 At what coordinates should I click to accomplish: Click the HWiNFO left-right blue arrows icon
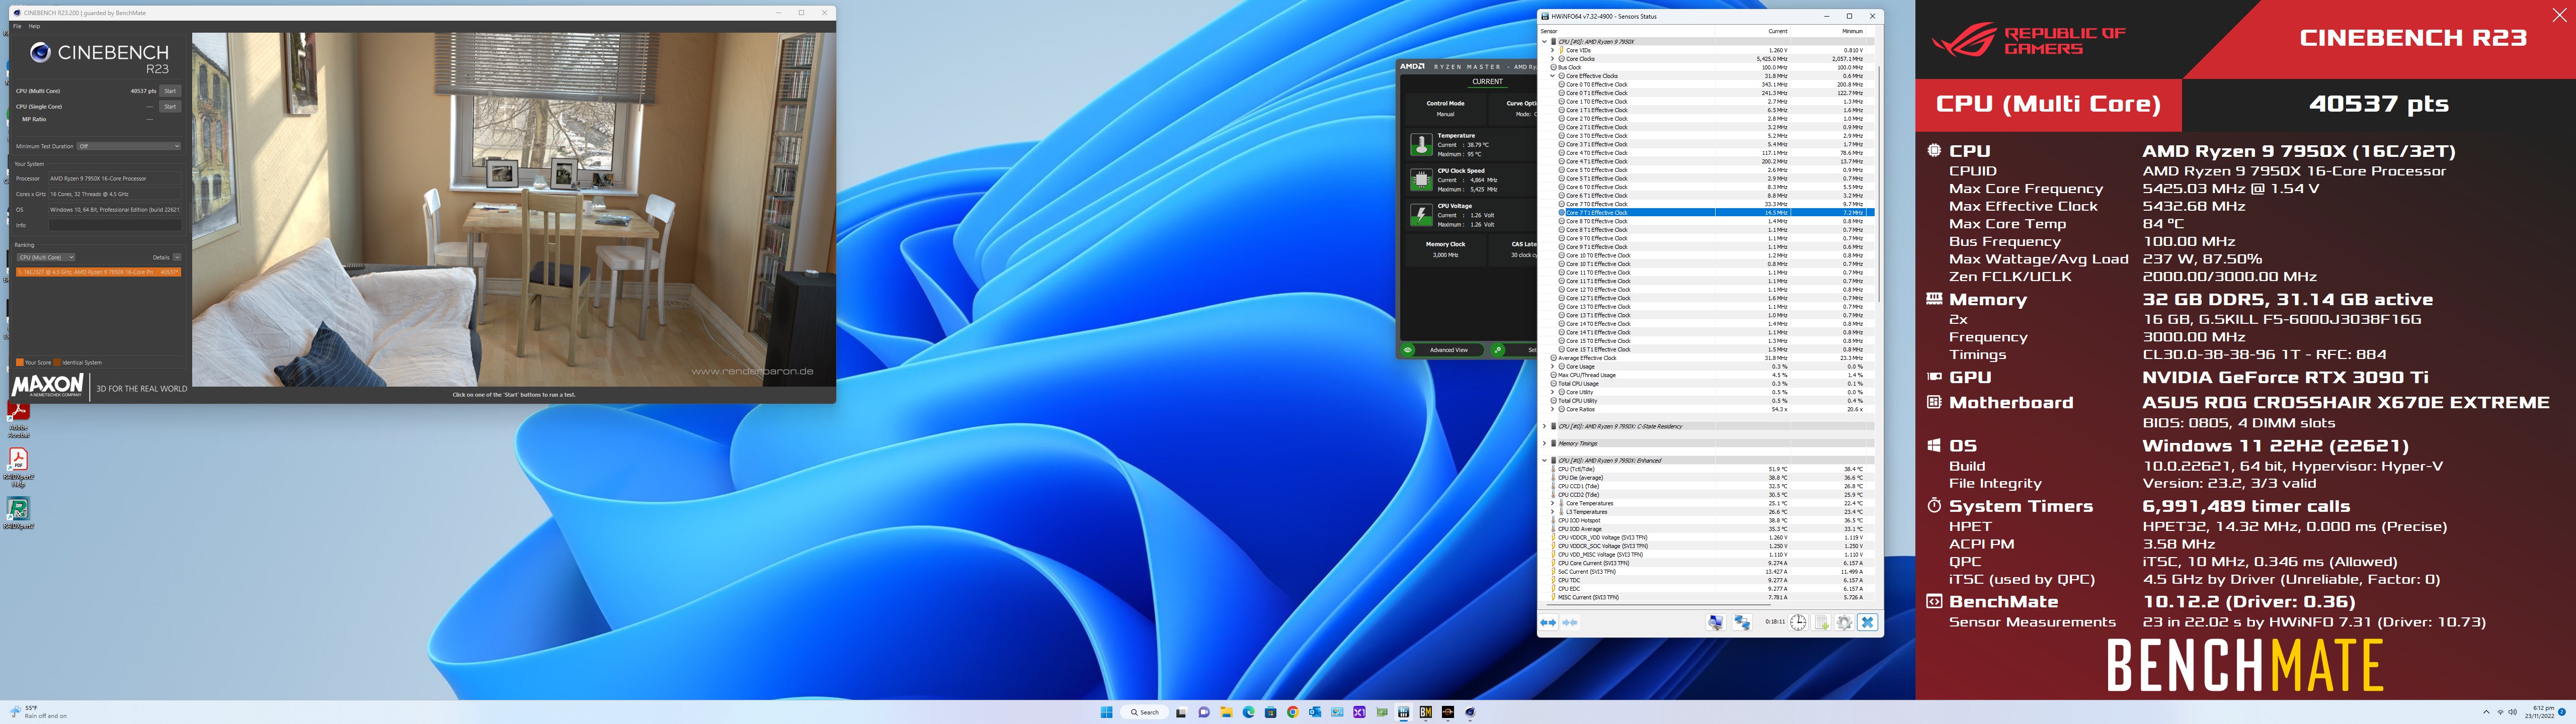(x=1549, y=623)
